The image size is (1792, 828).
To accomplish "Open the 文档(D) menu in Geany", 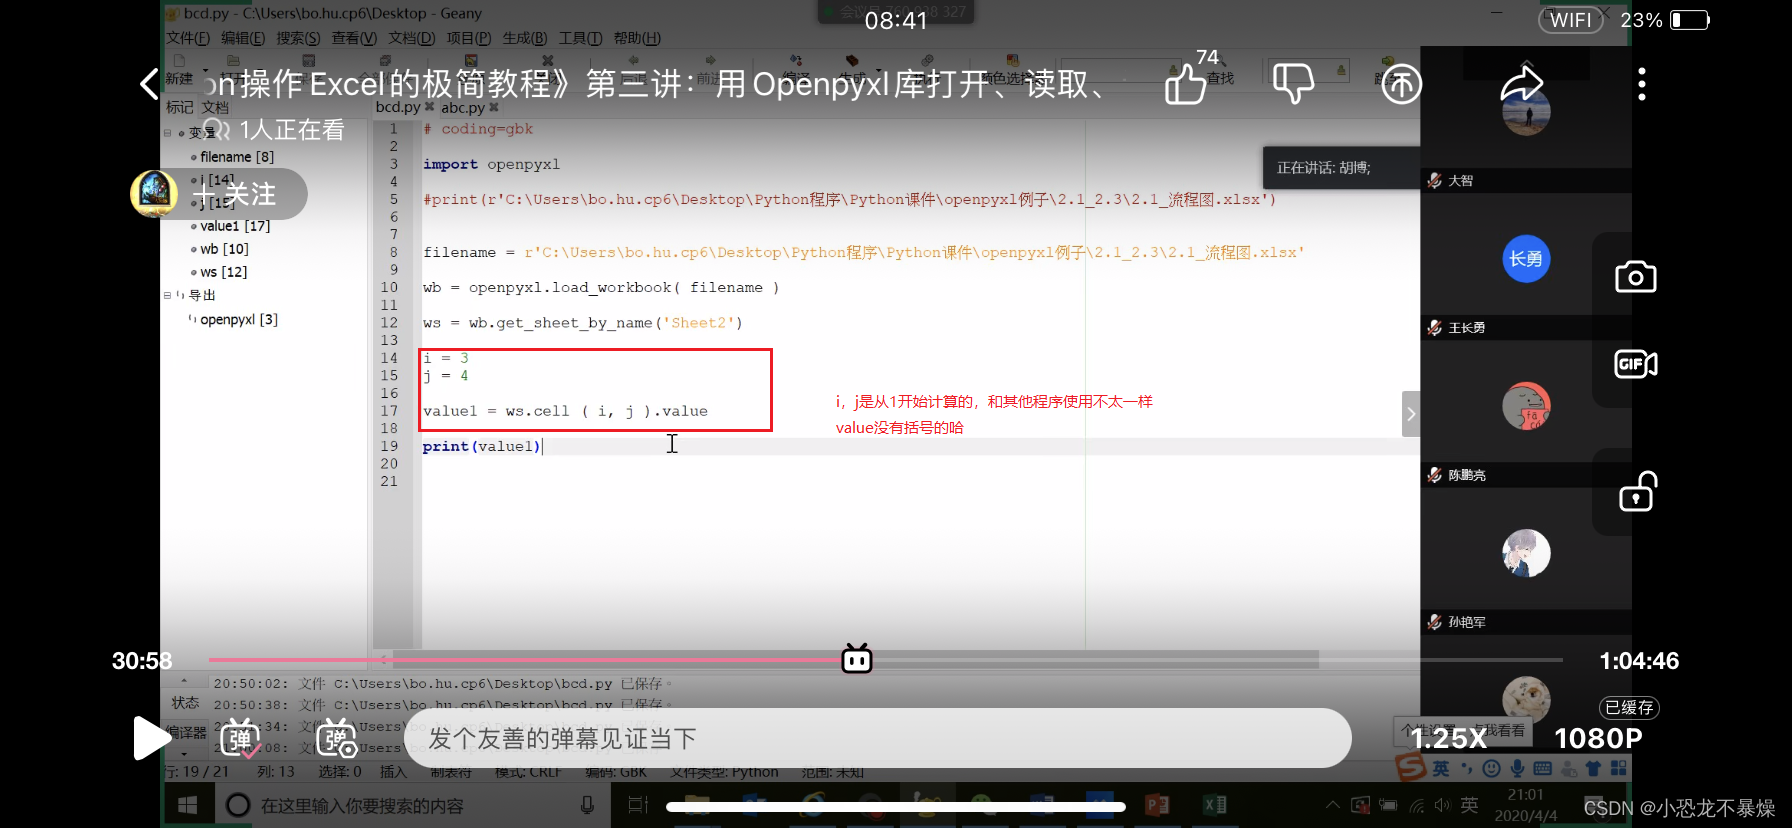I will click(x=411, y=38).
